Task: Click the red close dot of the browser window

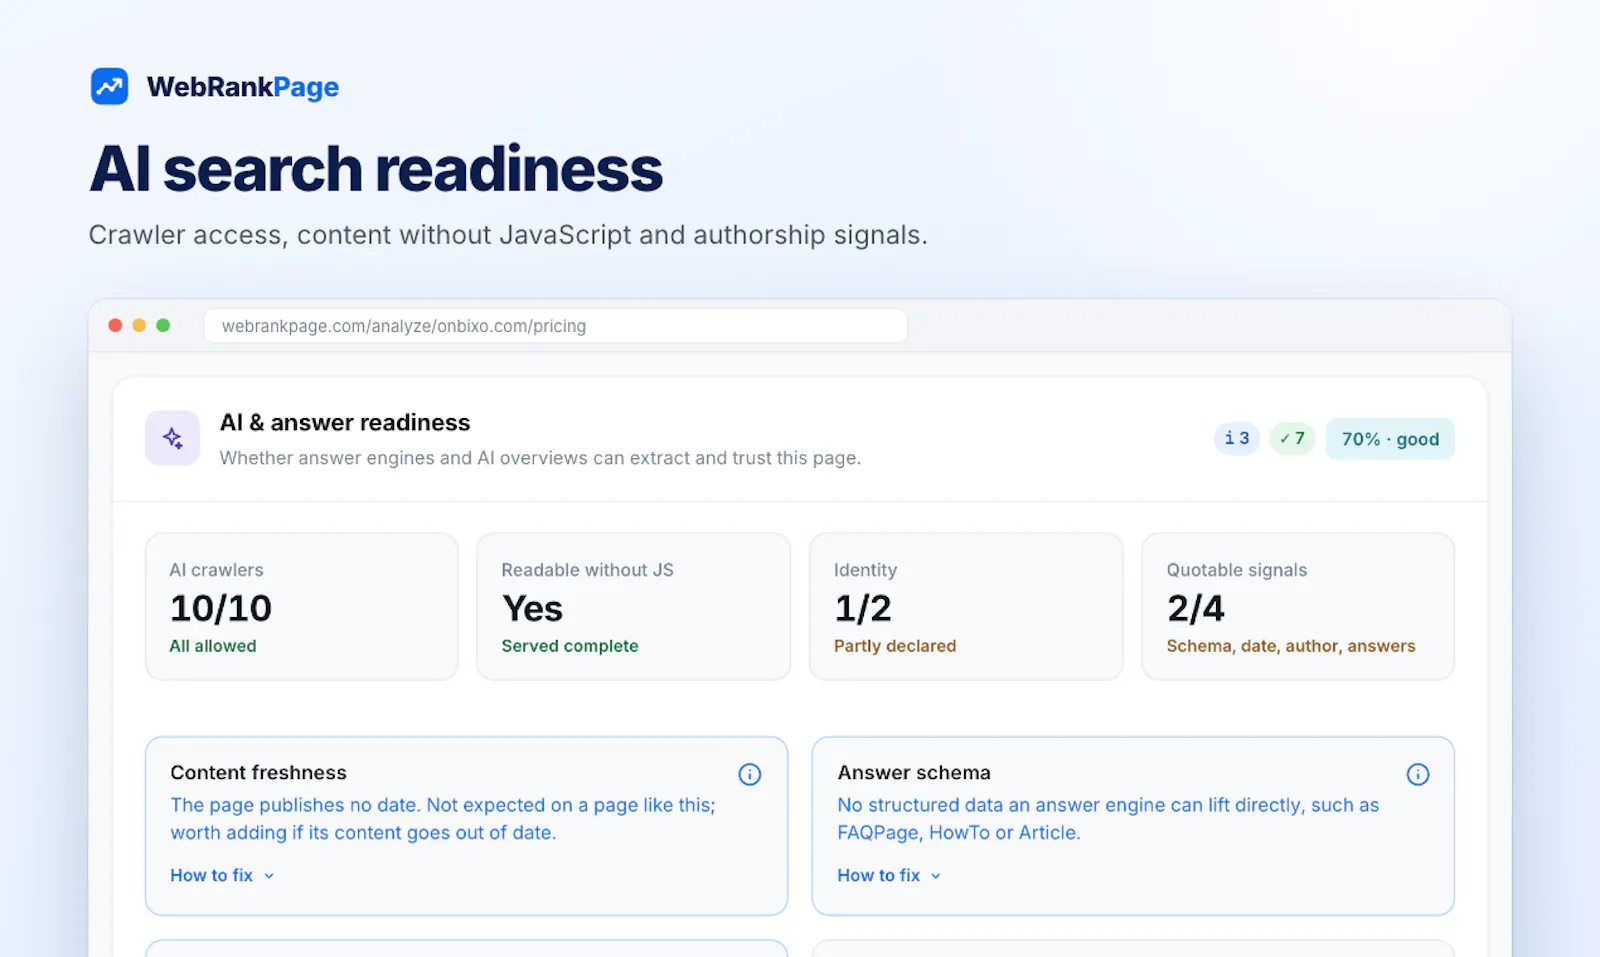Action: pos(115,325)
